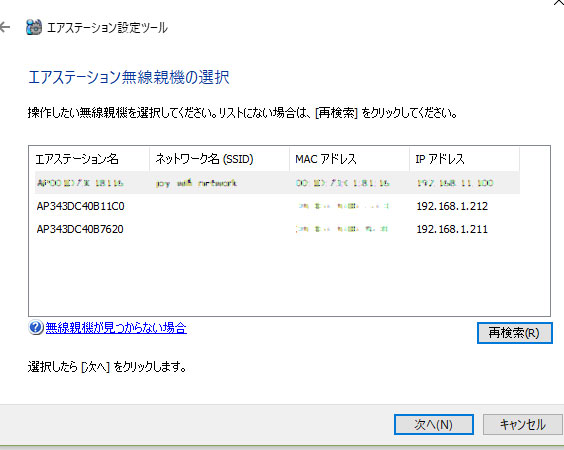Image resolution: width=564 pixels, height=450 pixels.
Task: Proceed with the 次へ(N) button
Action: pyautogui.click(x=433, y=424)
